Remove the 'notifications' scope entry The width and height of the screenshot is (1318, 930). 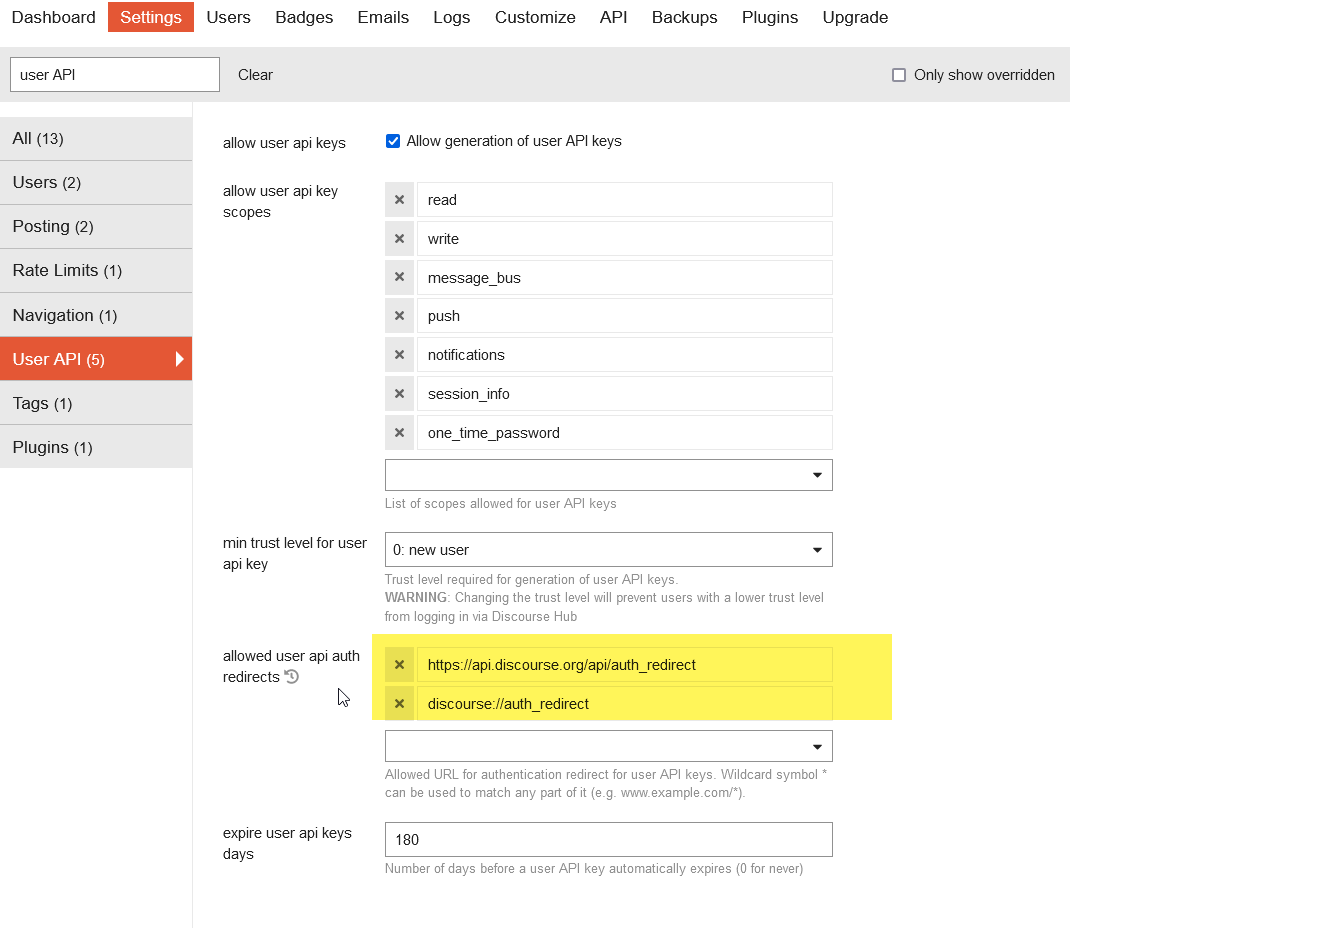pyautogui.click(x=399, y=355)
